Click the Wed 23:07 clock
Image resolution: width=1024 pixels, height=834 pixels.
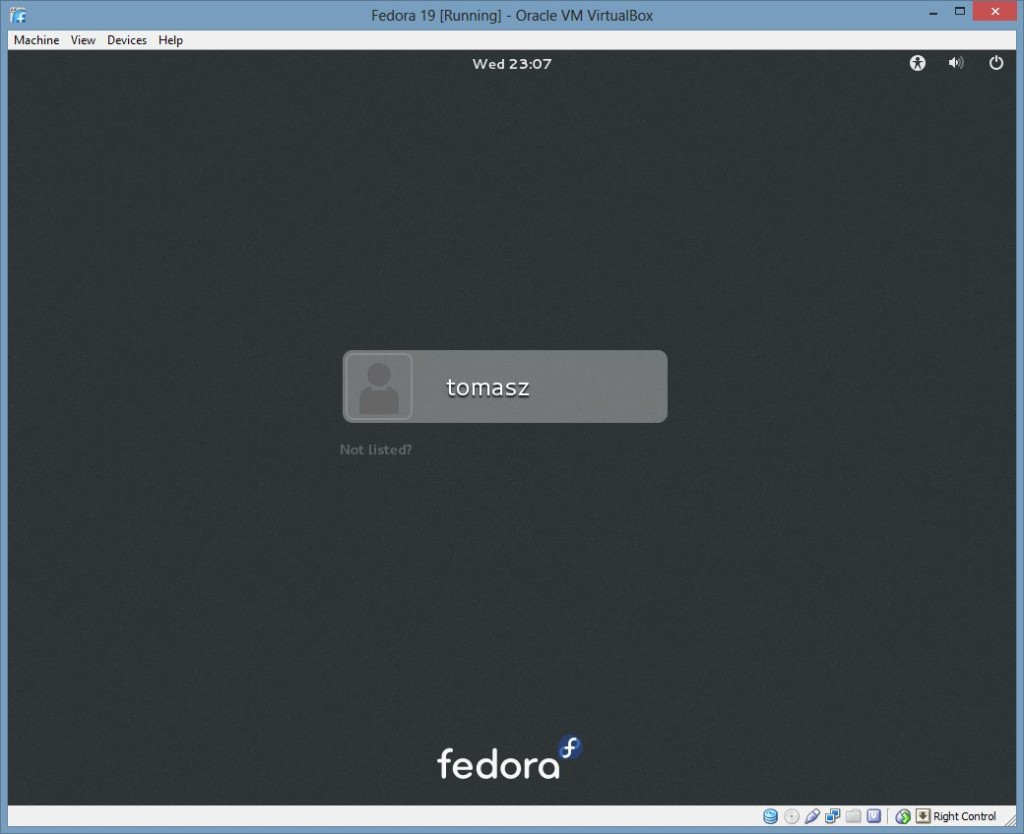tap(512, 63)
